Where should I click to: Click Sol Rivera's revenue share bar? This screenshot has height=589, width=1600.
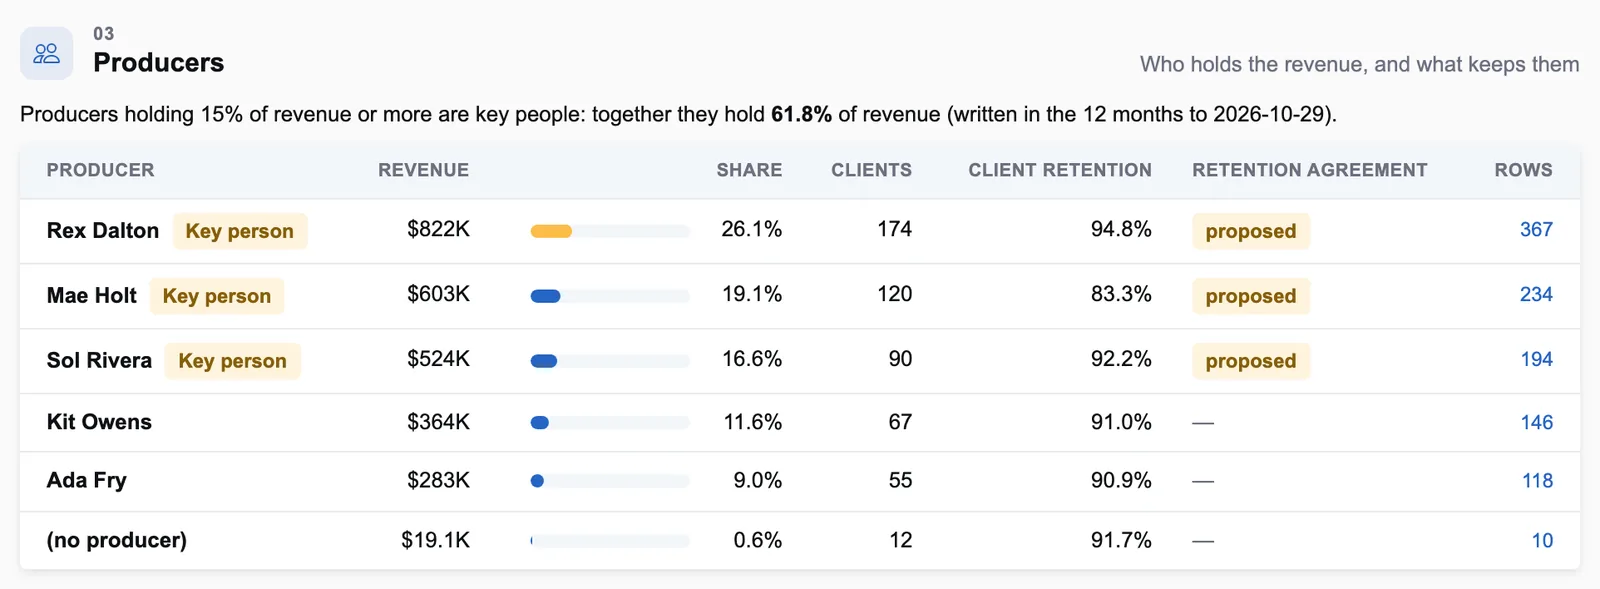pos(610,361)
